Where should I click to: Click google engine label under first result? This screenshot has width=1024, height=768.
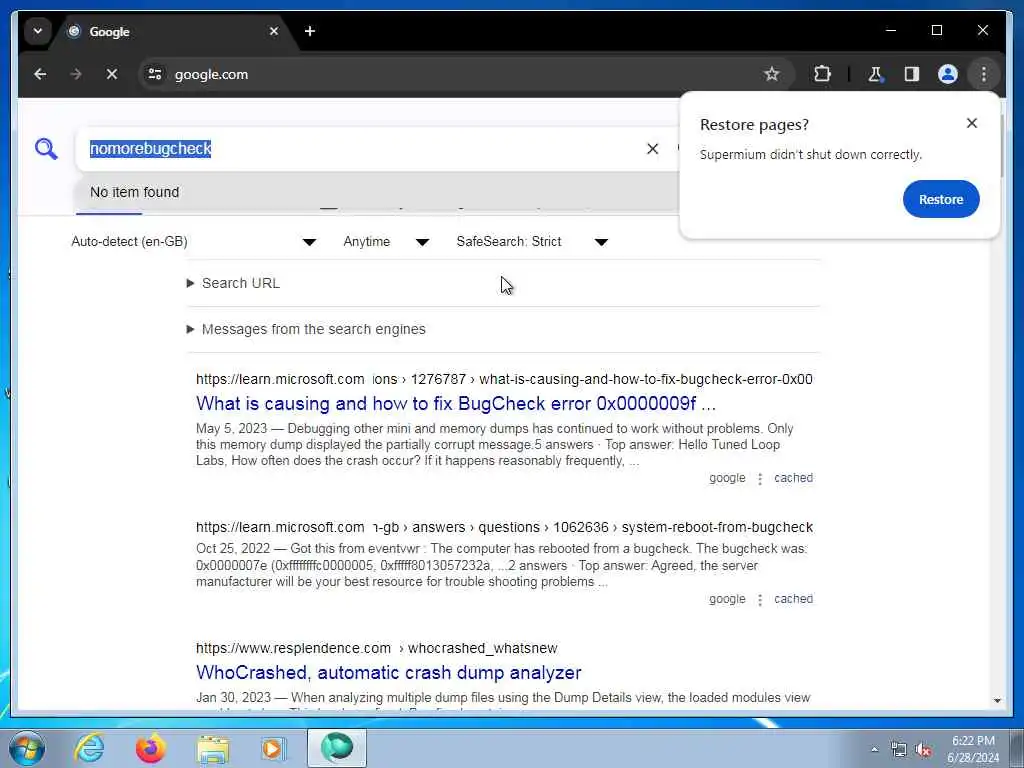click(727, 478)
